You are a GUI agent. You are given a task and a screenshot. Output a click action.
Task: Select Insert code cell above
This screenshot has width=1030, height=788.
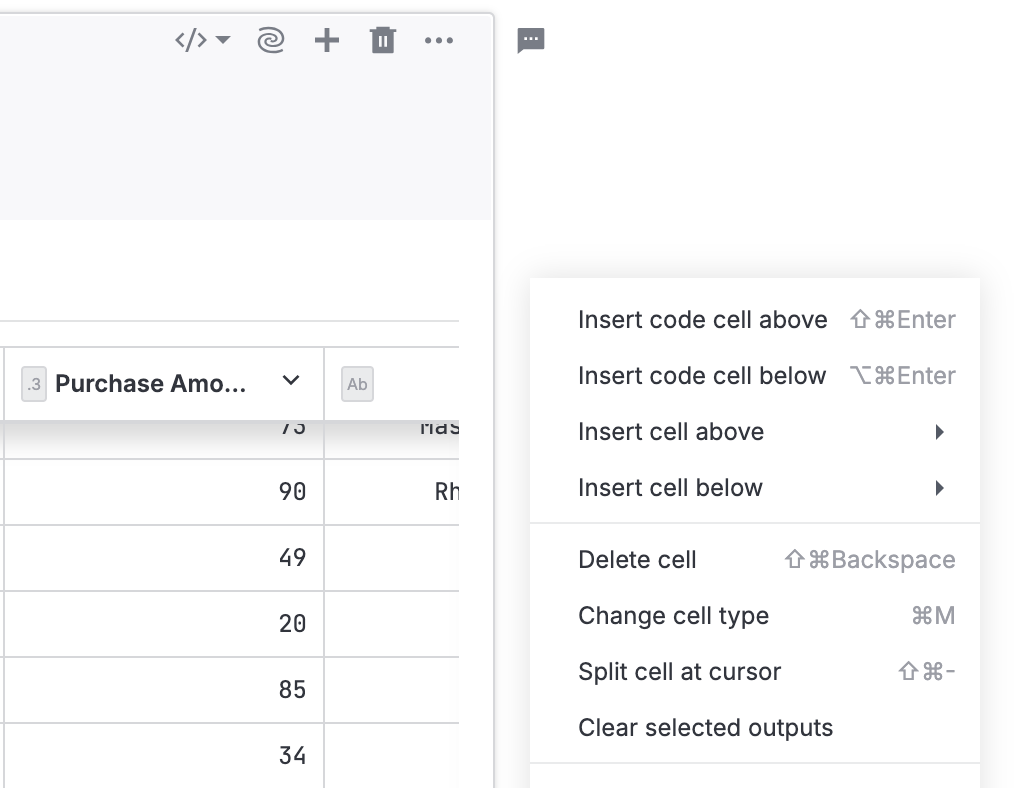(x=702, y=319)
